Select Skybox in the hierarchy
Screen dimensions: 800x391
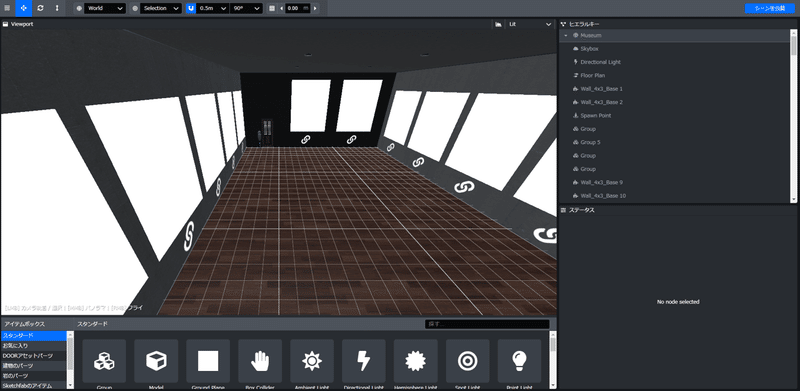pyautogui.click(x=674, y=49)
